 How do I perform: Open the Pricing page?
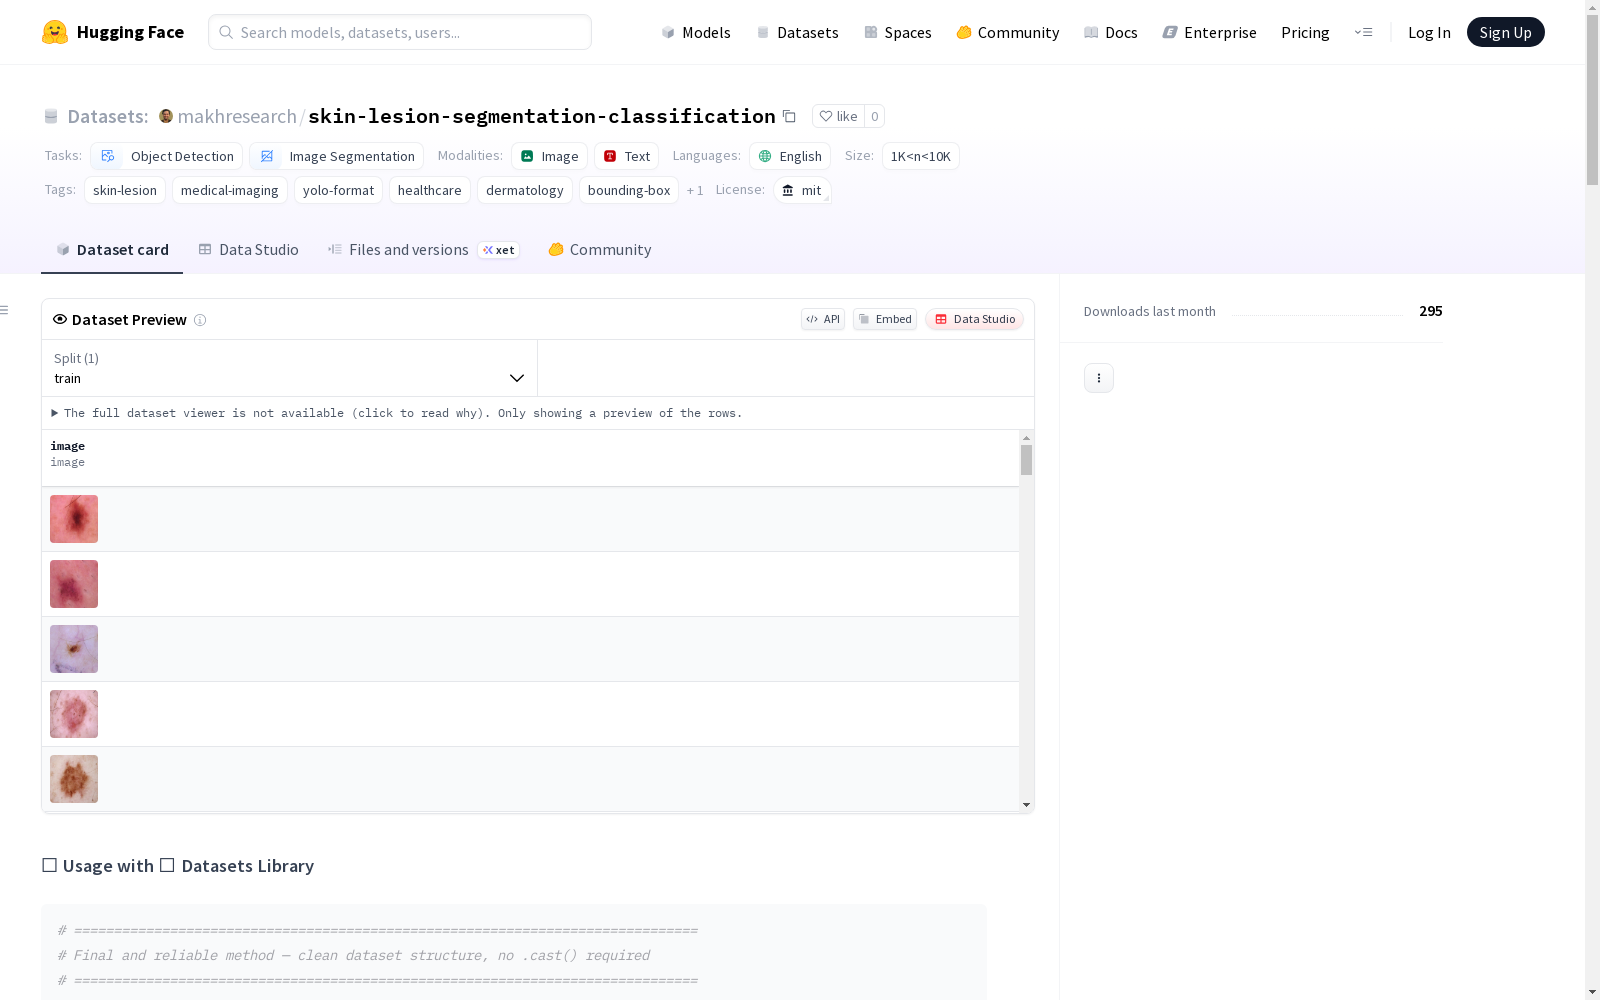(1305, 32)
